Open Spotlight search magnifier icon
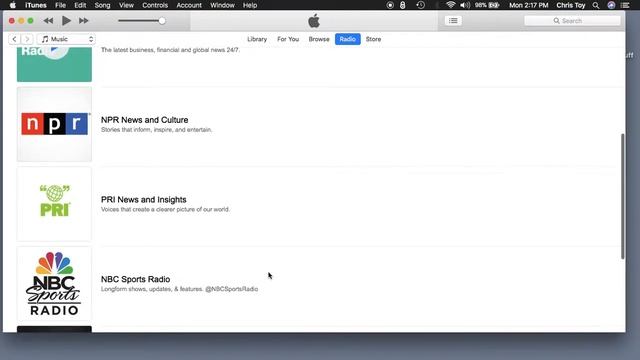 (x=596, y=5)
